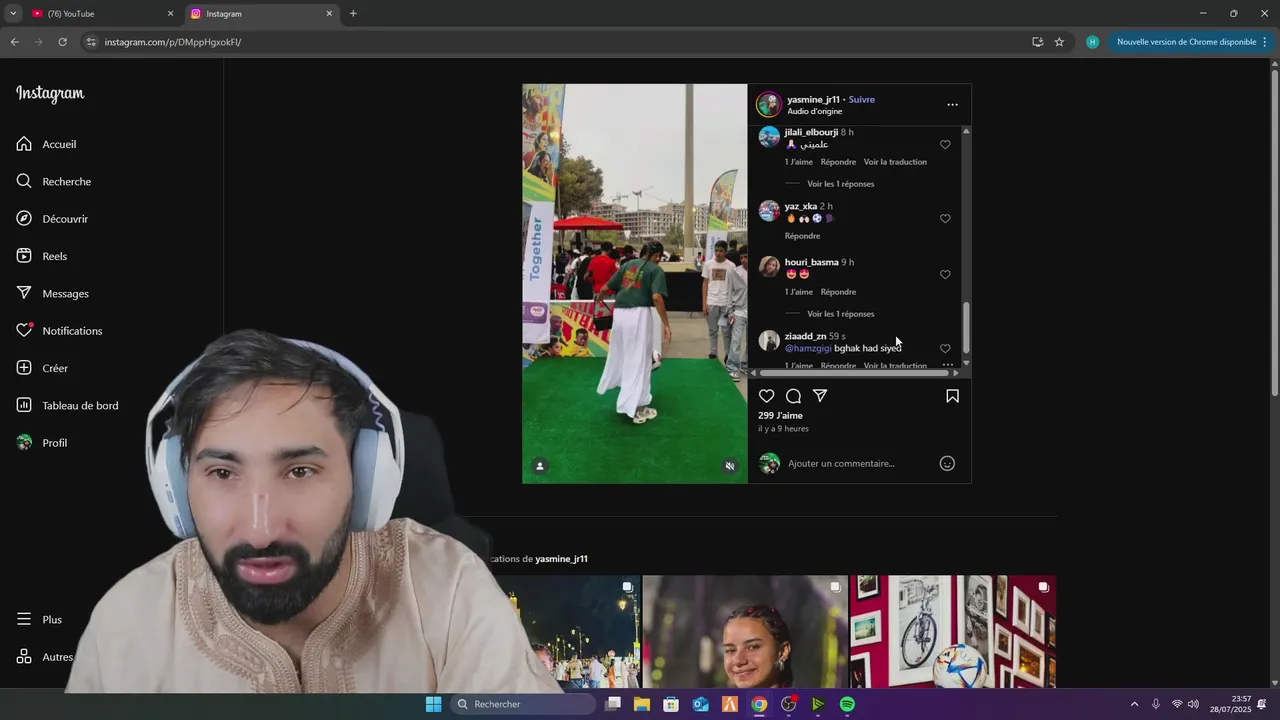Expand replies under houri_basma's comment
The width and height of the screenshot is (1280, 720).
point(841,314)
